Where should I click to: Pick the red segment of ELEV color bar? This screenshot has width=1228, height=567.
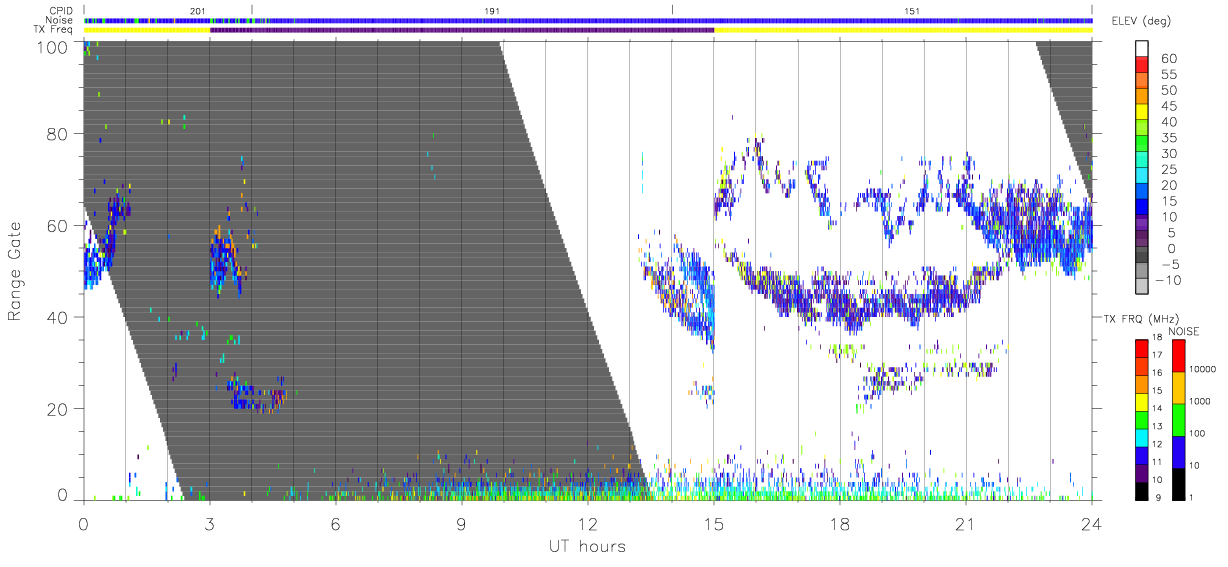tap(1144, 67)
